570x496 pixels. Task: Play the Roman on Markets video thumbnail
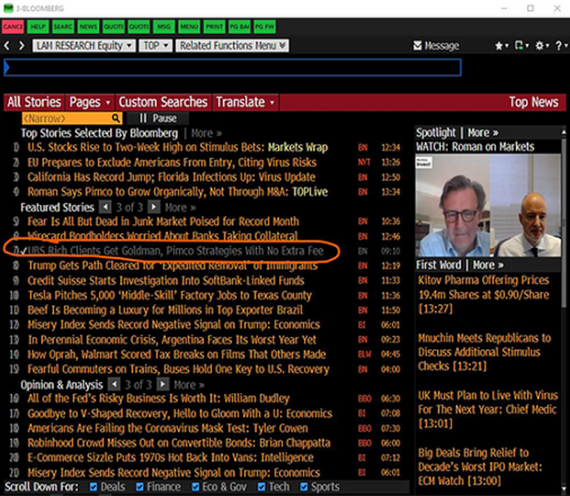[488, 205]
